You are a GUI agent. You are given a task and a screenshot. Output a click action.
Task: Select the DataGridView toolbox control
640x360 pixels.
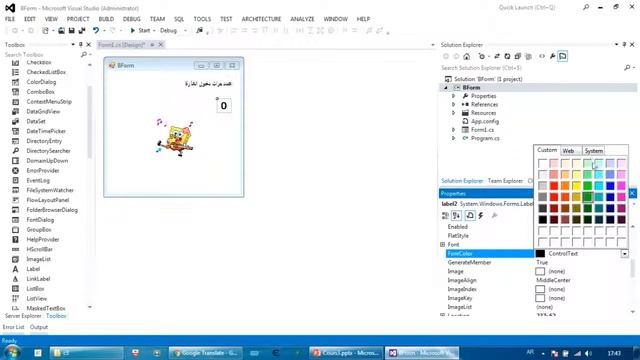click(x=43, y=111)
